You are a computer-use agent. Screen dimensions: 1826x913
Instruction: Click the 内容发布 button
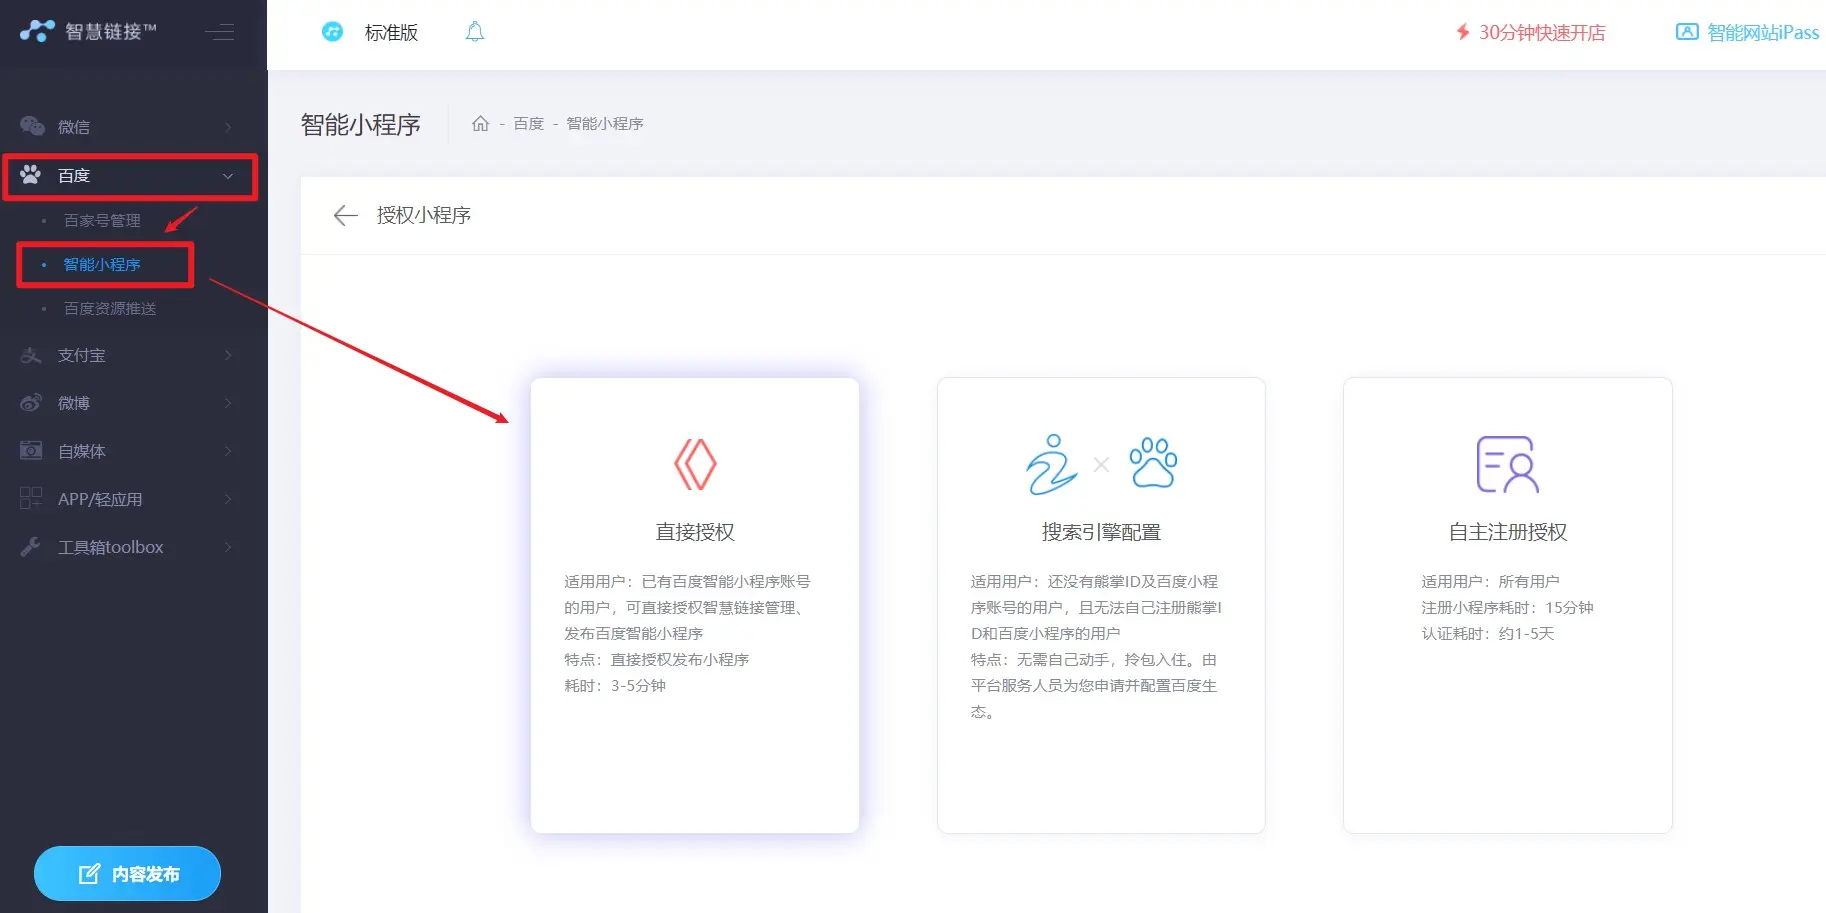(x=128, y=874)
